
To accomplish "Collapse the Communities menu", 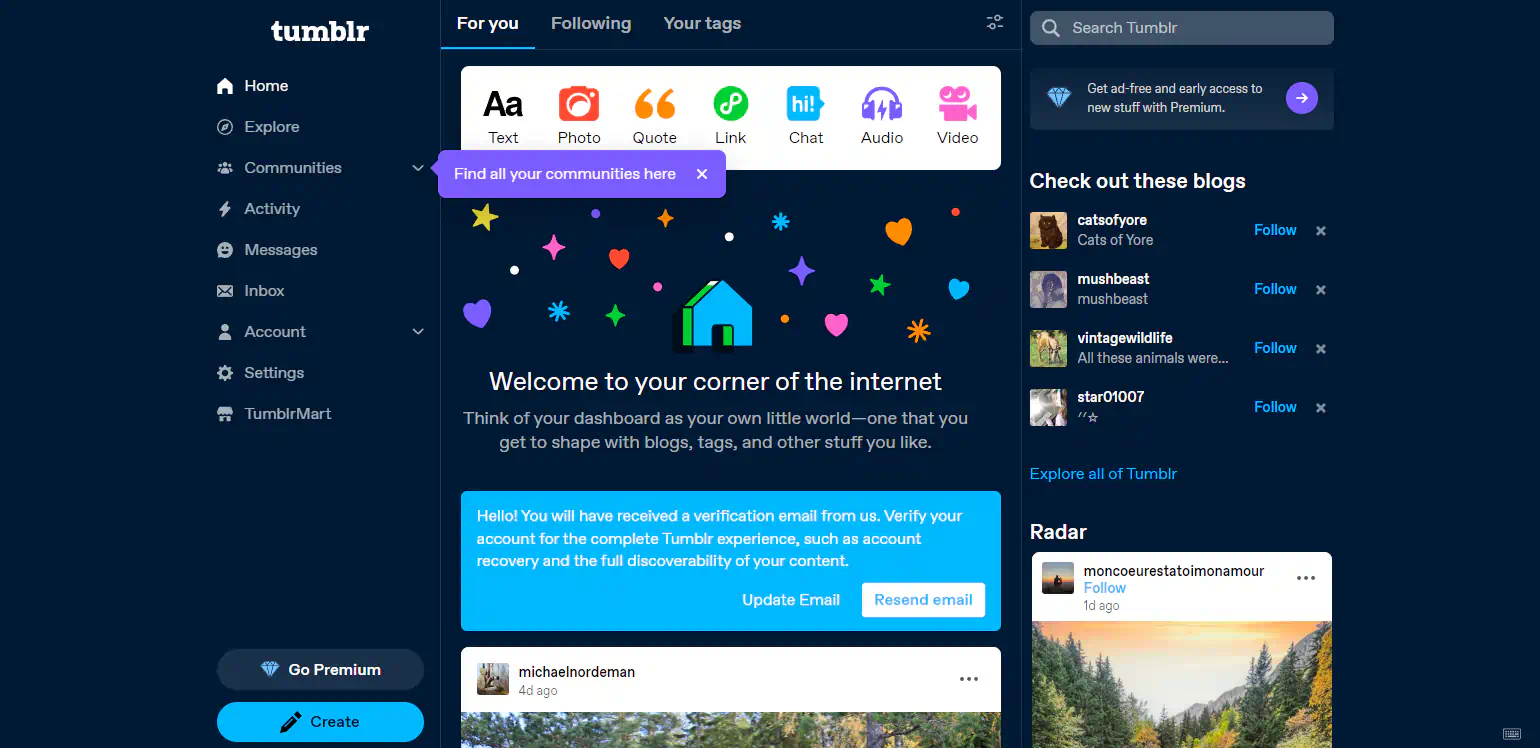I will tap(417, 167).
